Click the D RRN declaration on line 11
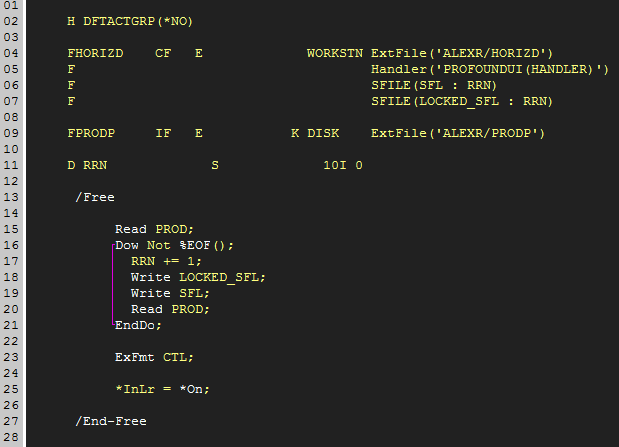The height and width of the screenshot is (447, 619). pos(87,165)
